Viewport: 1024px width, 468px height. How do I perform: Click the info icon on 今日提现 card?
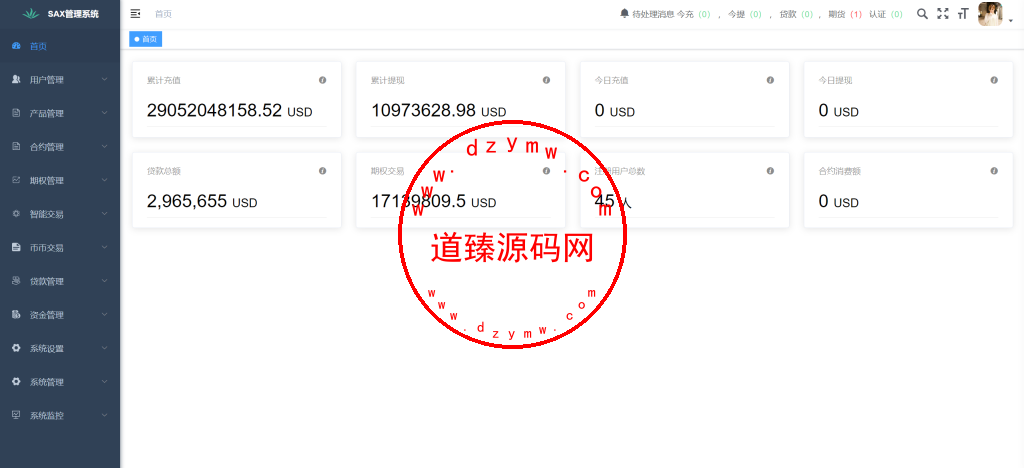click(x=994, y=80)
